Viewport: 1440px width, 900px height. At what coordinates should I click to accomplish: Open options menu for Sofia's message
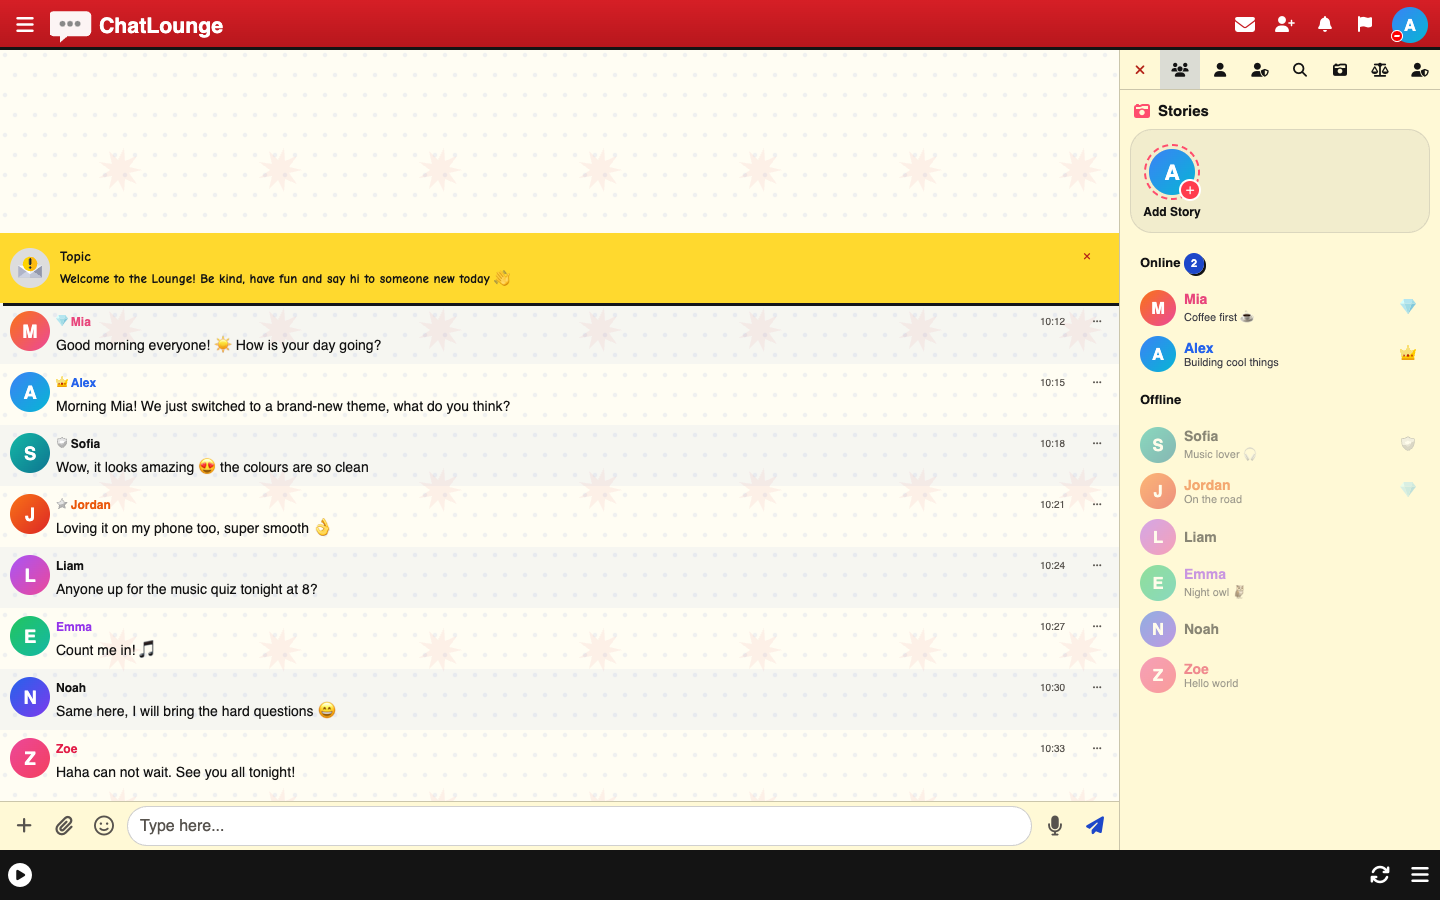click(x=1097, y=444)
